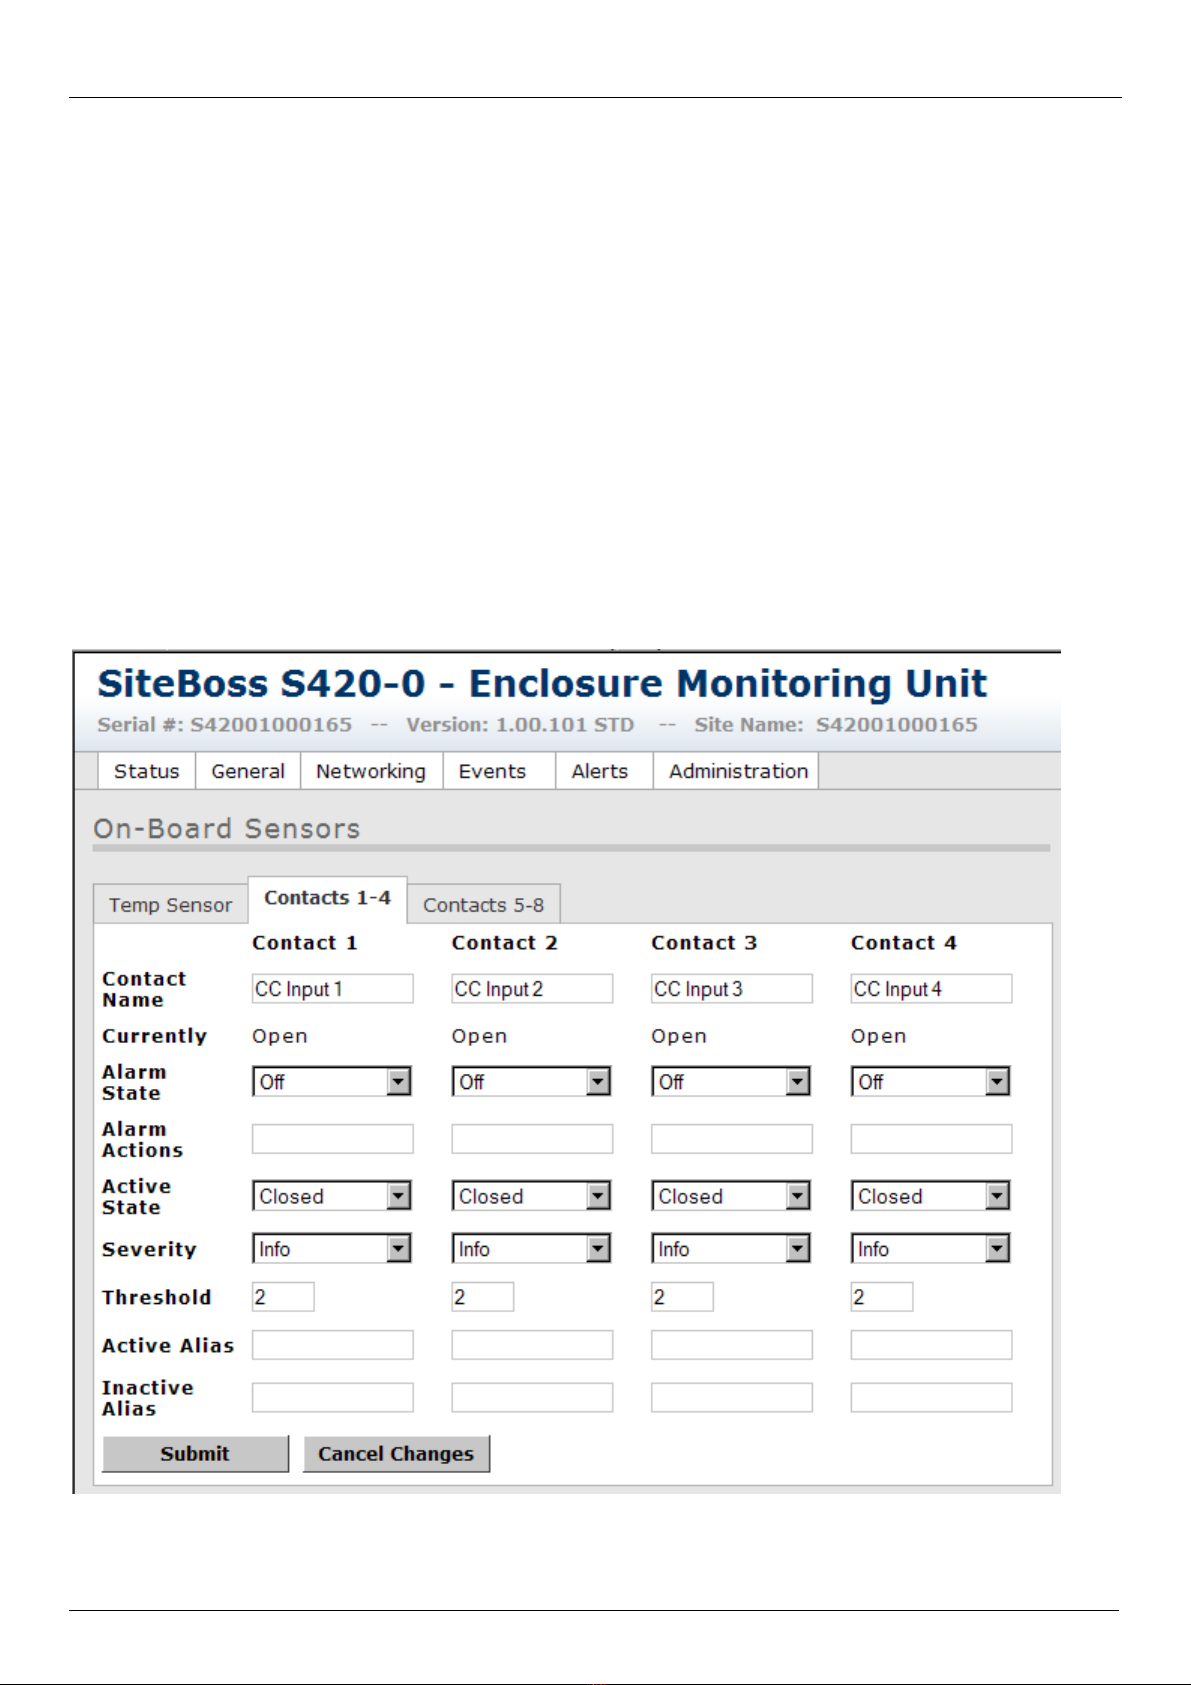The height and width of the screenshot is (1685, 1191).
Task: Expand Contact 2 Active State dropdown
Action: tap(531, 1196)
